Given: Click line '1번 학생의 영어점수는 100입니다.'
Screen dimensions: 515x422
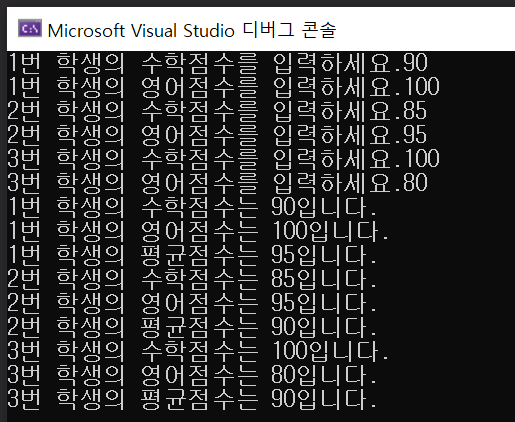Looking at the screenshot, I should pos(198,231).
